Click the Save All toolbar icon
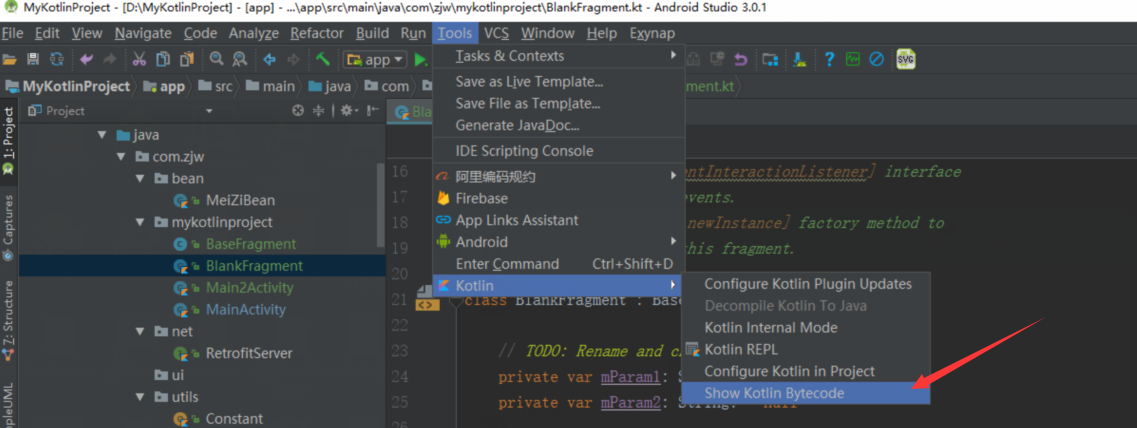Viewport: 1137px width, 428px height. point(33,60)
